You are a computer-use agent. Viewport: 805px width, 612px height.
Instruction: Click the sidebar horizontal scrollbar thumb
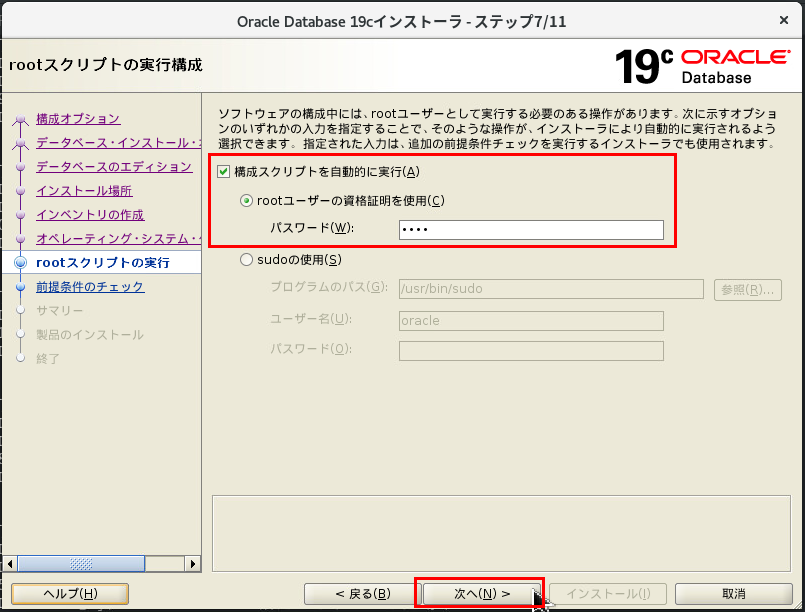pyautogui.click(x=81, y=564)
